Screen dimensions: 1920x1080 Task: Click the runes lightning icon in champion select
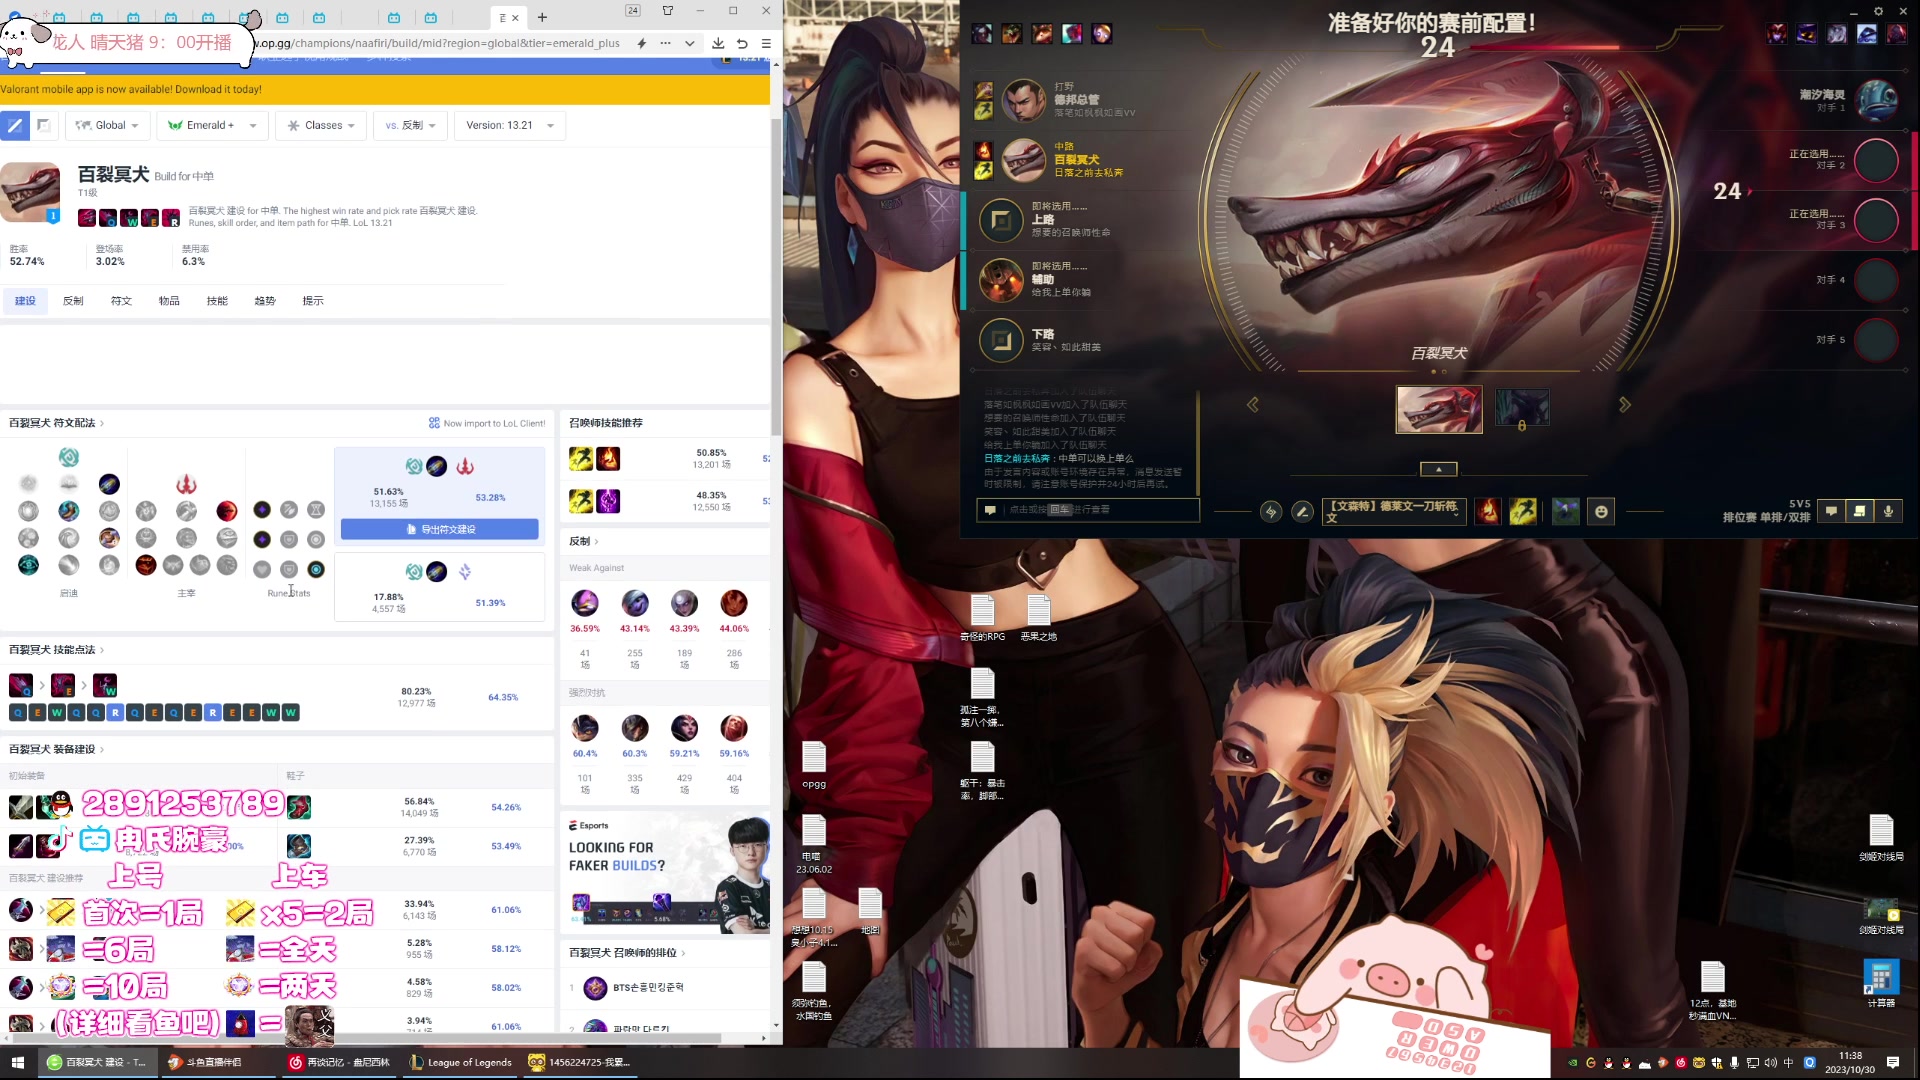[1271, 511]
